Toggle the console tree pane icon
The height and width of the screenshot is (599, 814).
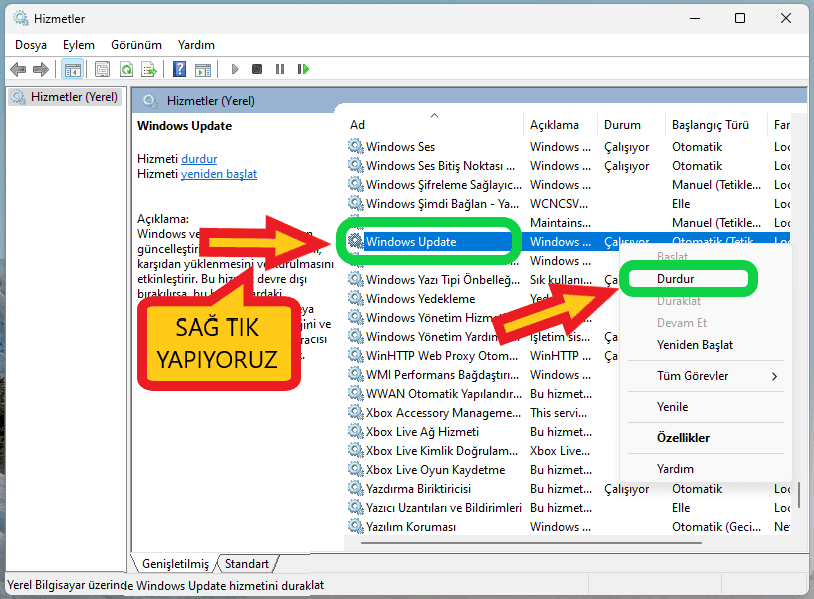[x=72, y=69]
